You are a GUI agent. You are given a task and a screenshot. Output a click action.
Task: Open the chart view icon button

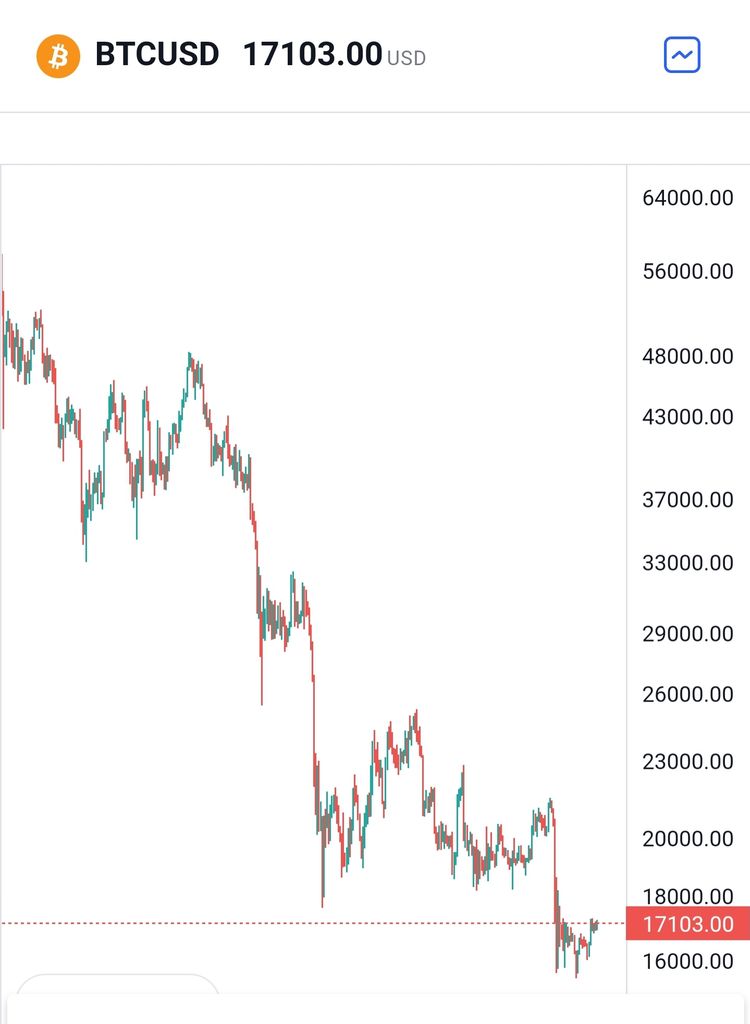pos(682,55)
